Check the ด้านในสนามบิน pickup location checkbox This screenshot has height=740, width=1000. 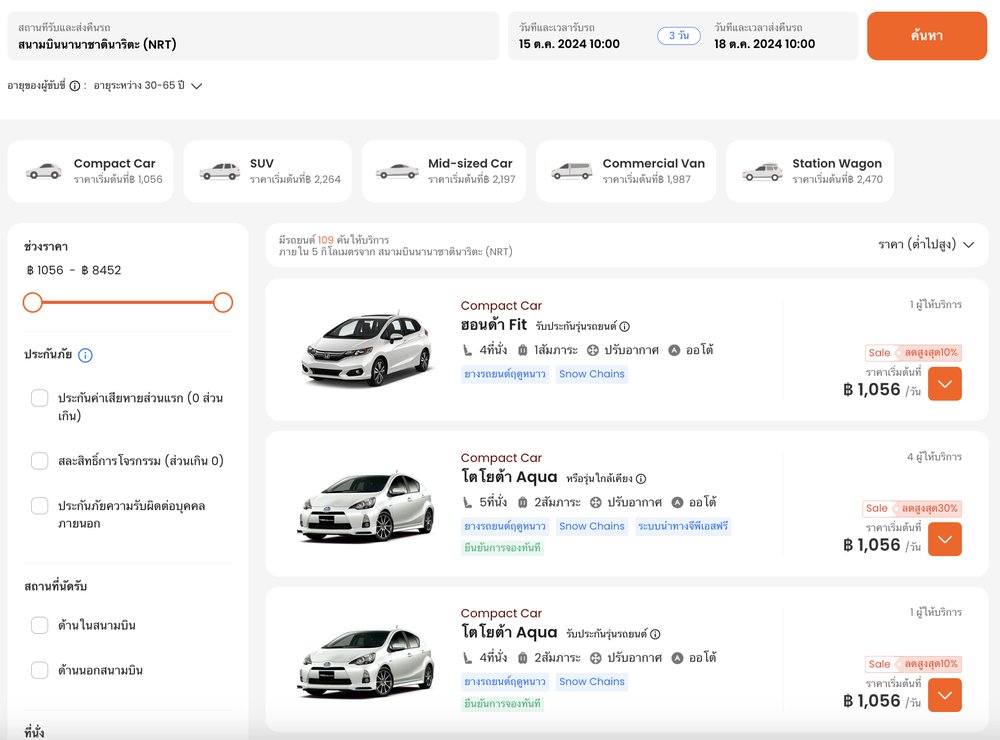click(x=40, y=625)
